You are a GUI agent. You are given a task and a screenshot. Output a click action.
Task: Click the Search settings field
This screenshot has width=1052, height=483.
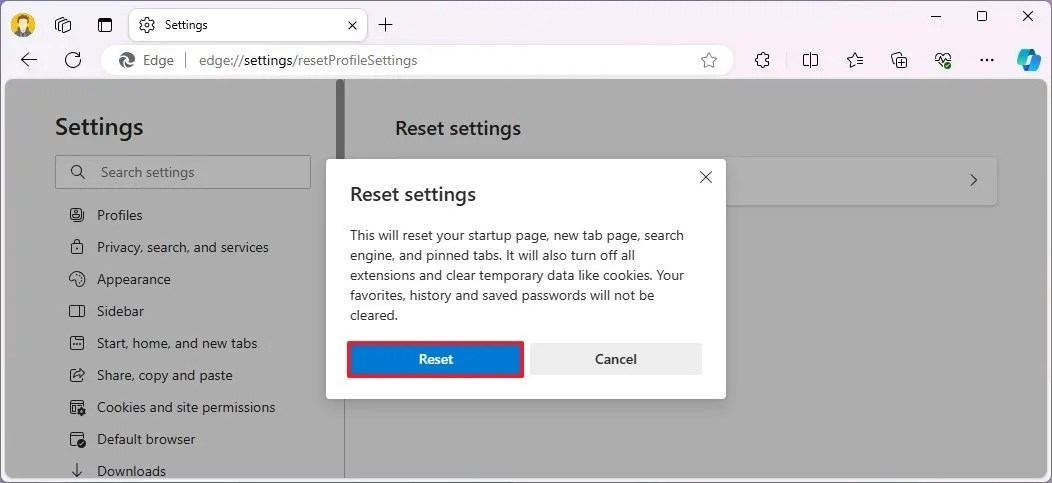coord(182,172)
